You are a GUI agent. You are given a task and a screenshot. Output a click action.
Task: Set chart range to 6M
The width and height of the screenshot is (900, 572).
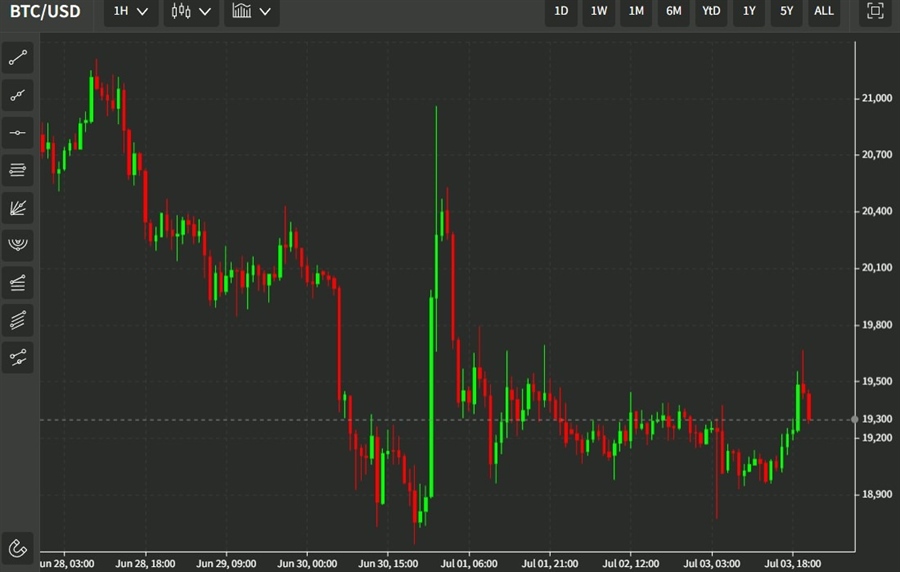(x=674, y=11)
